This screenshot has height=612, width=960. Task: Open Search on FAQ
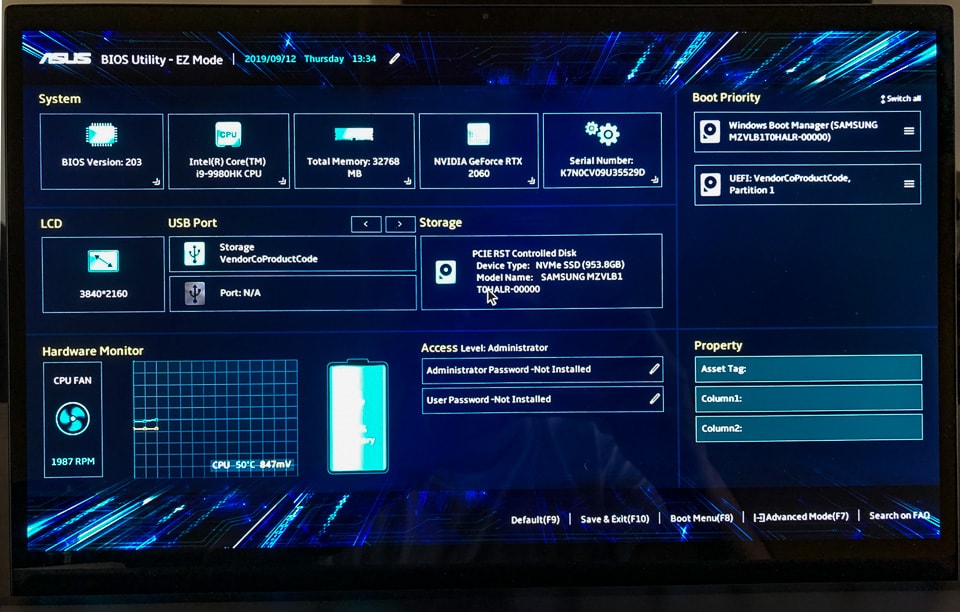click(899, 515)
